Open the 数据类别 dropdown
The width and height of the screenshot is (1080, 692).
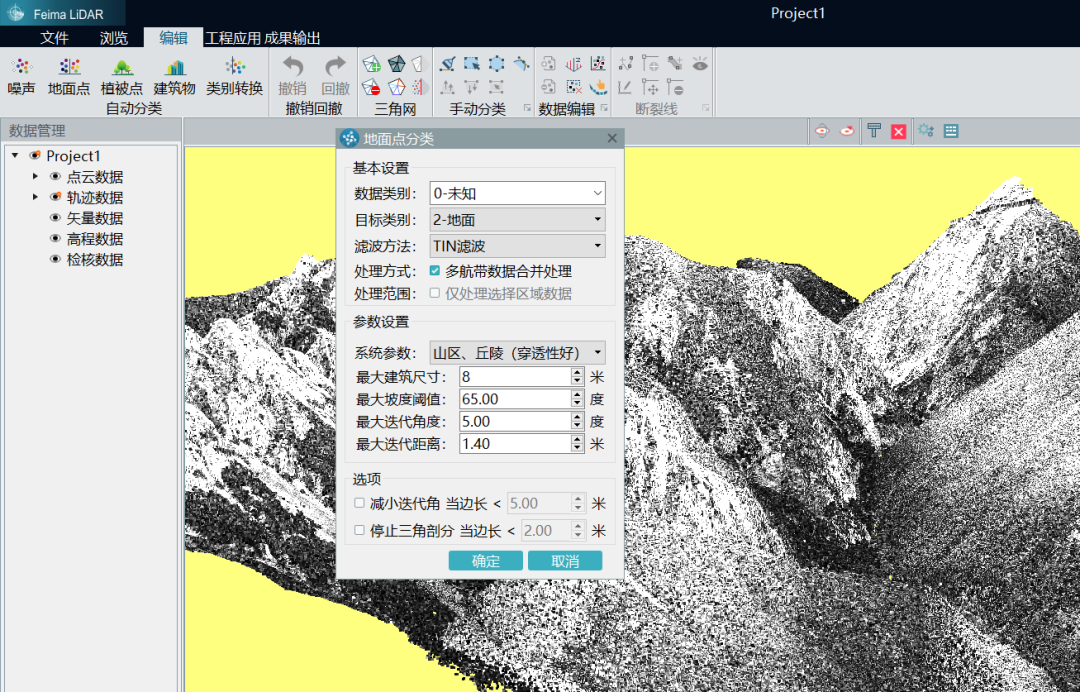tap(517, 193)
